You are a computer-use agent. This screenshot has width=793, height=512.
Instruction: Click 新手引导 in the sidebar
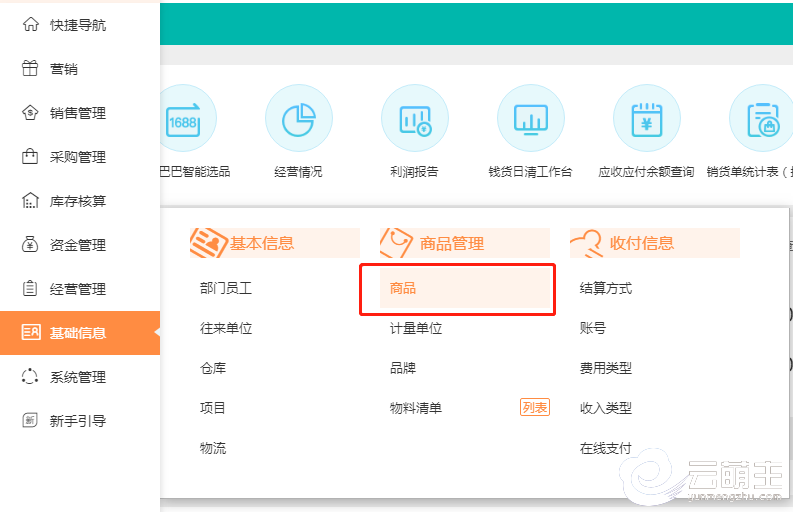(77, 421)
